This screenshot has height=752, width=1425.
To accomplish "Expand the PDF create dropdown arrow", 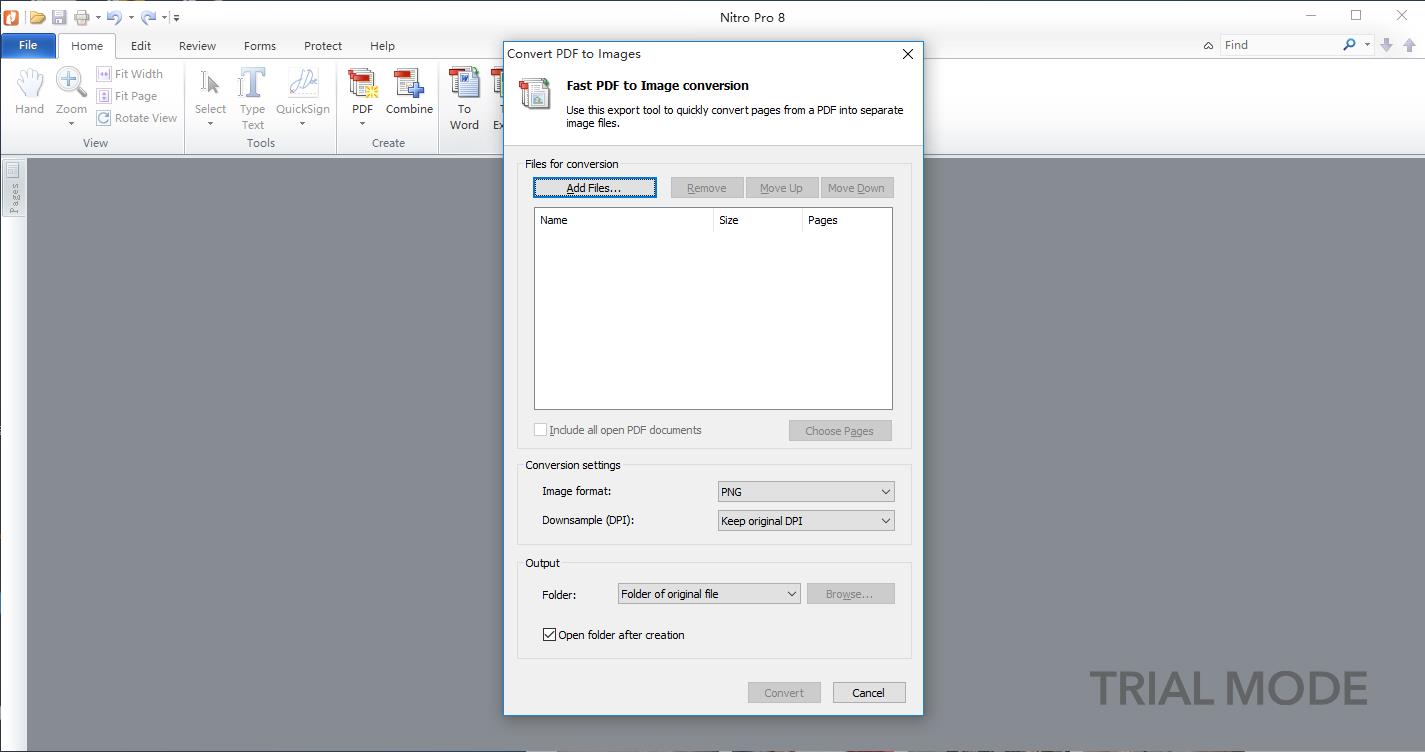I will (362, 125).
